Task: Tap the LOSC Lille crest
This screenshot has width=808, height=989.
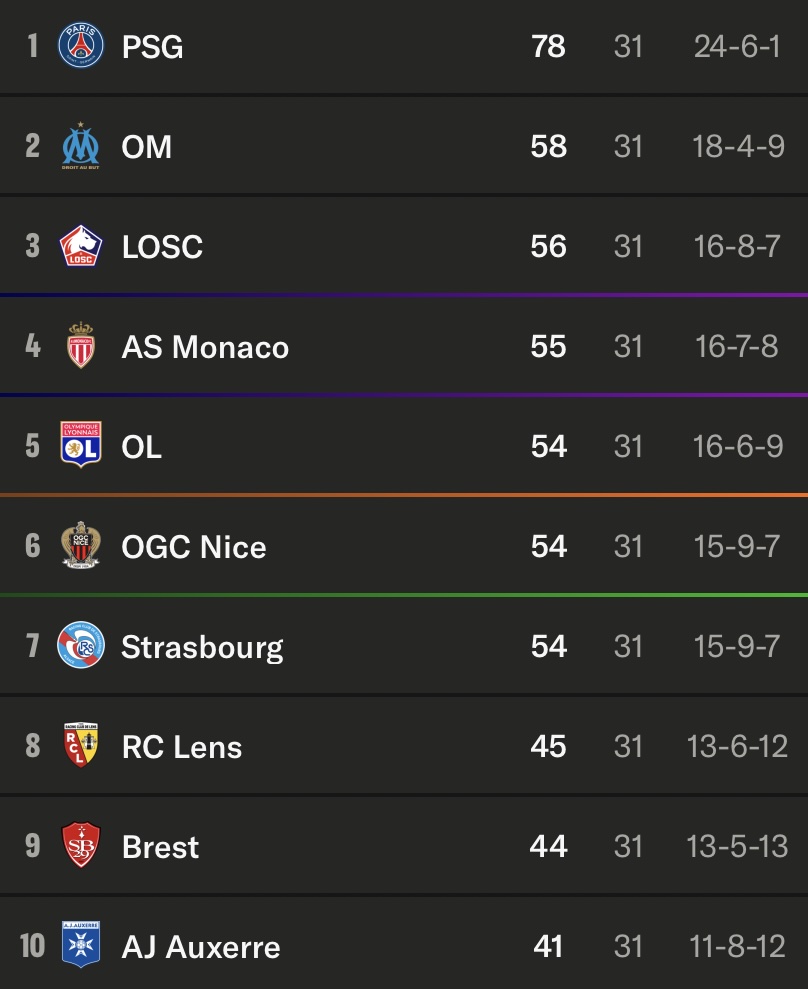Action: [x=81, y=246]
